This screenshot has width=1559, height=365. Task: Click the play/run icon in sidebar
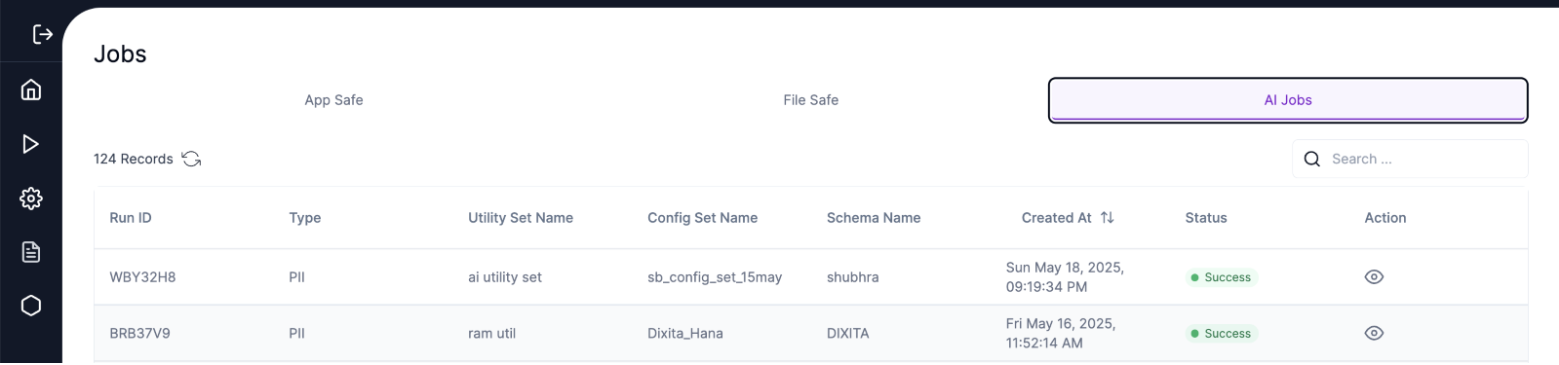[x=31, y=144]
